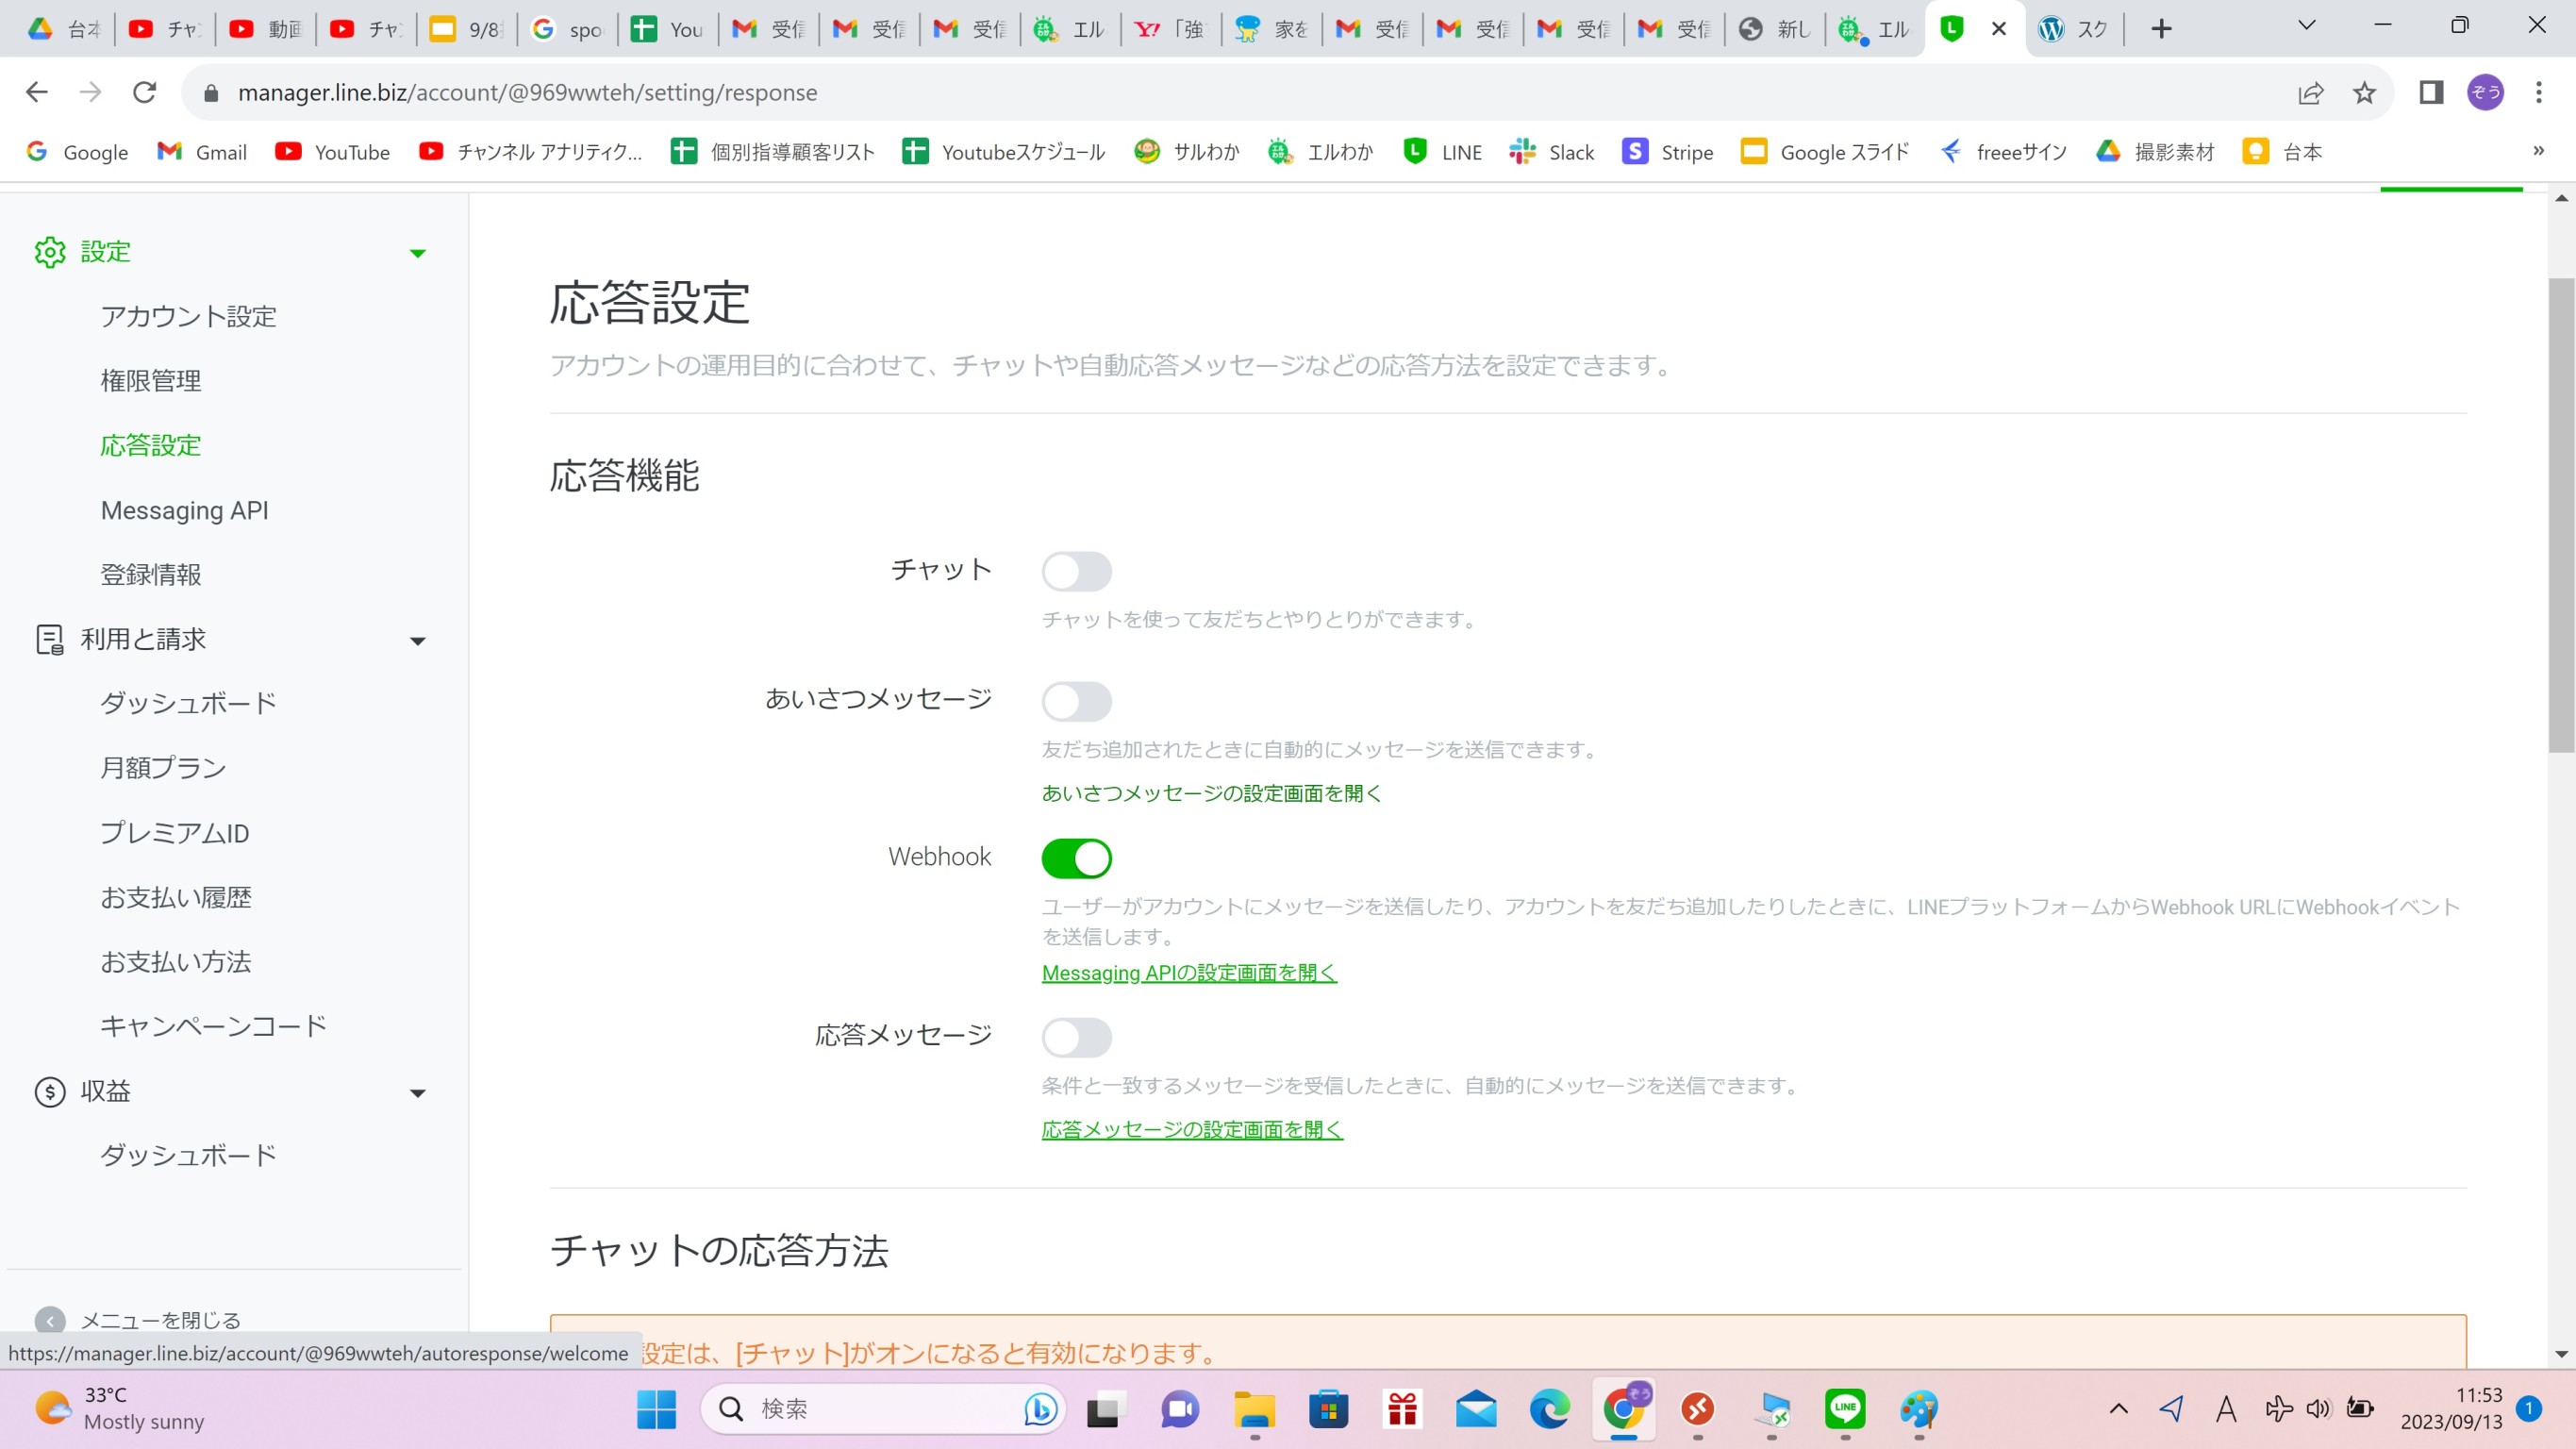The height and width of the screenshot is (1449, 2576).
Task: Open Messaging API in the sidebar
Action: (185, 510)
